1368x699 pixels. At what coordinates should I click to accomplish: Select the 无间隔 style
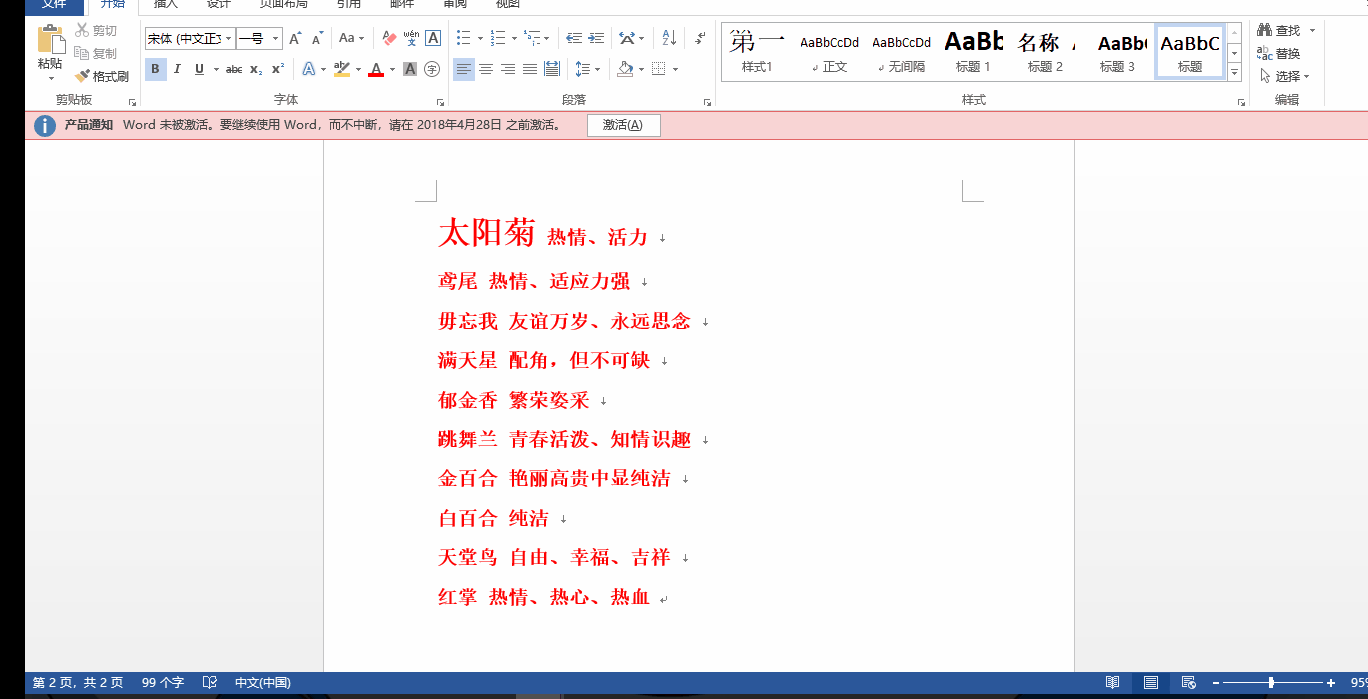902,51
